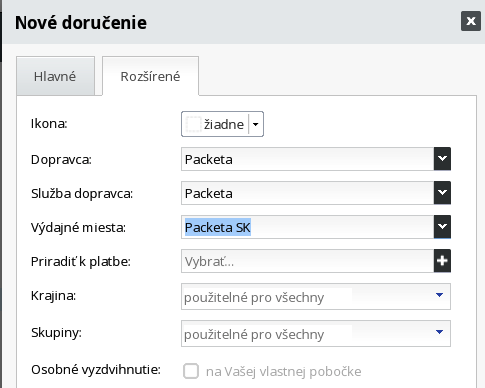The width and height of the screenshot is (485, 388).
Task: Close the Nové doručenie dialog
Action: (471, 21)
